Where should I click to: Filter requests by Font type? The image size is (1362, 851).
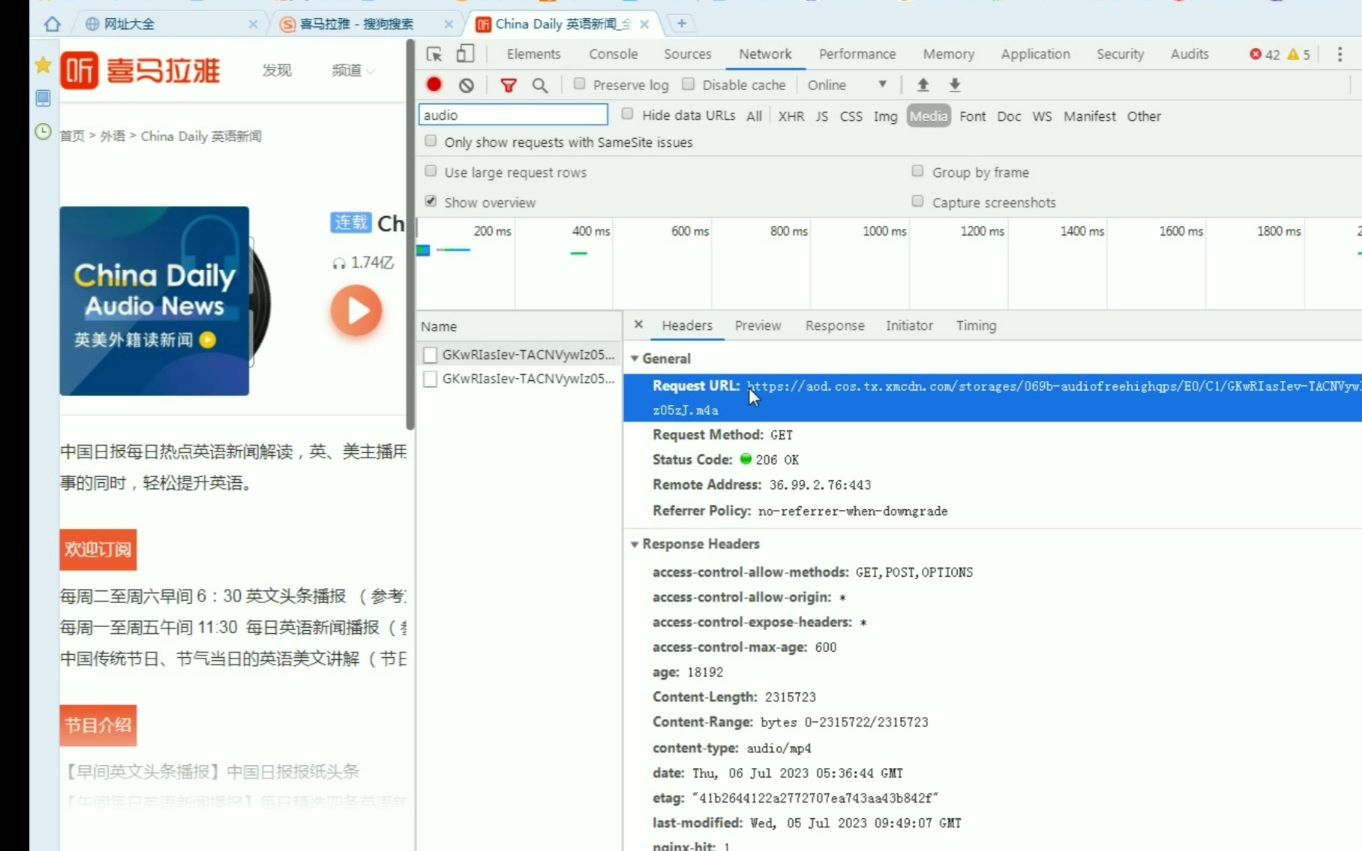click(972, 116)
